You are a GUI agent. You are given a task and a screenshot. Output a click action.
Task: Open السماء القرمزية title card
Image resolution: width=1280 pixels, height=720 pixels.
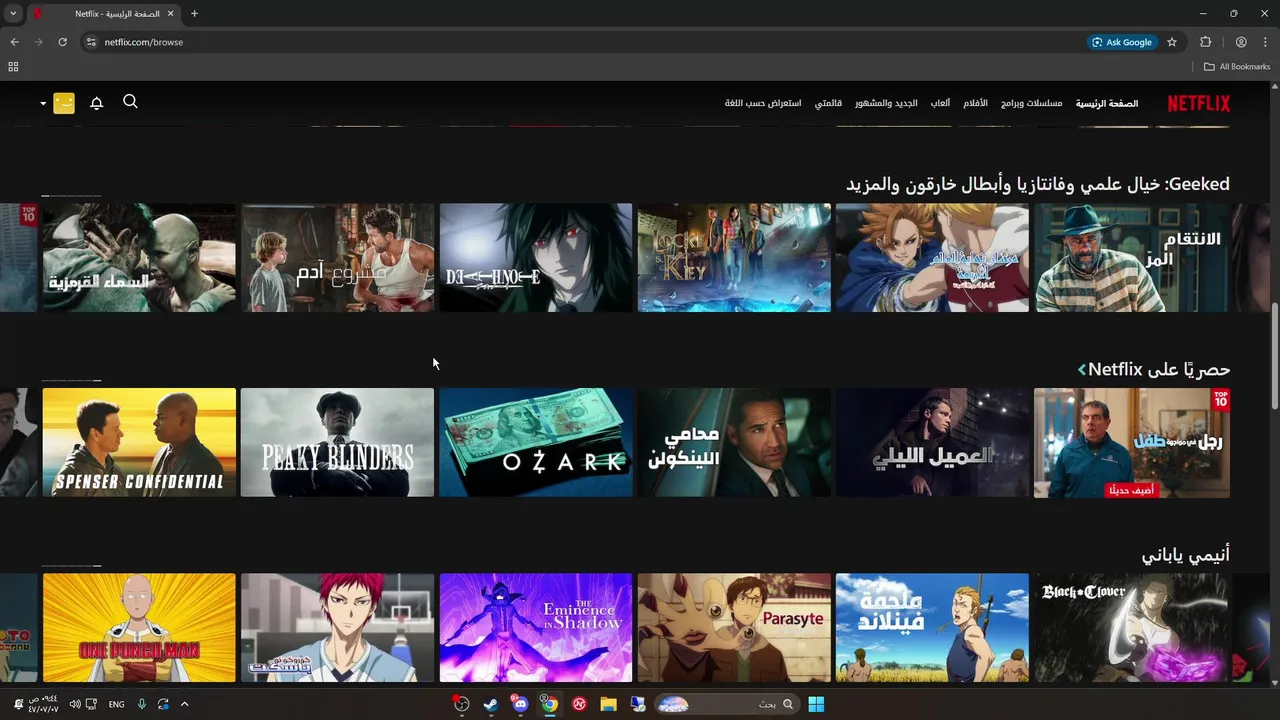click(x=139, y=258)
